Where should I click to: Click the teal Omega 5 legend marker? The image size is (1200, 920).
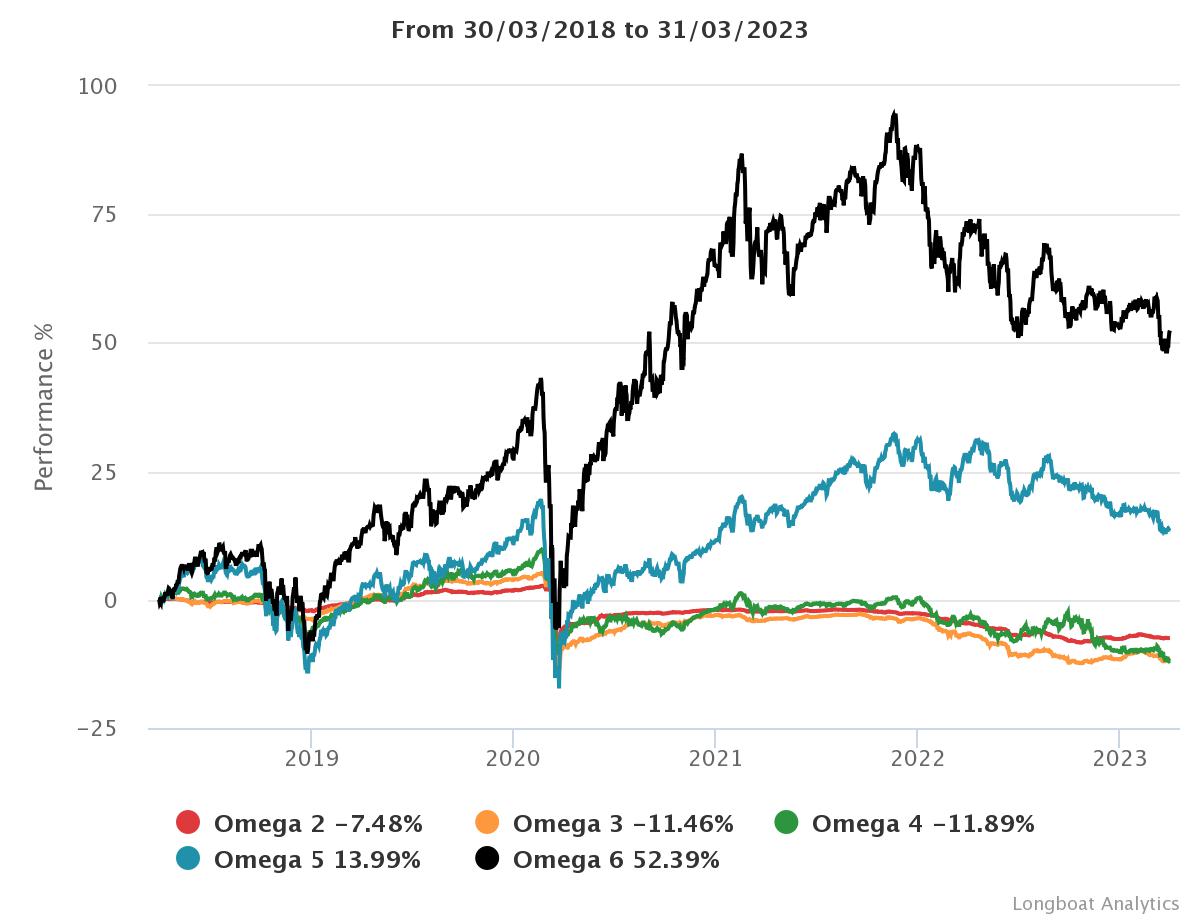(x=188, y=859)
